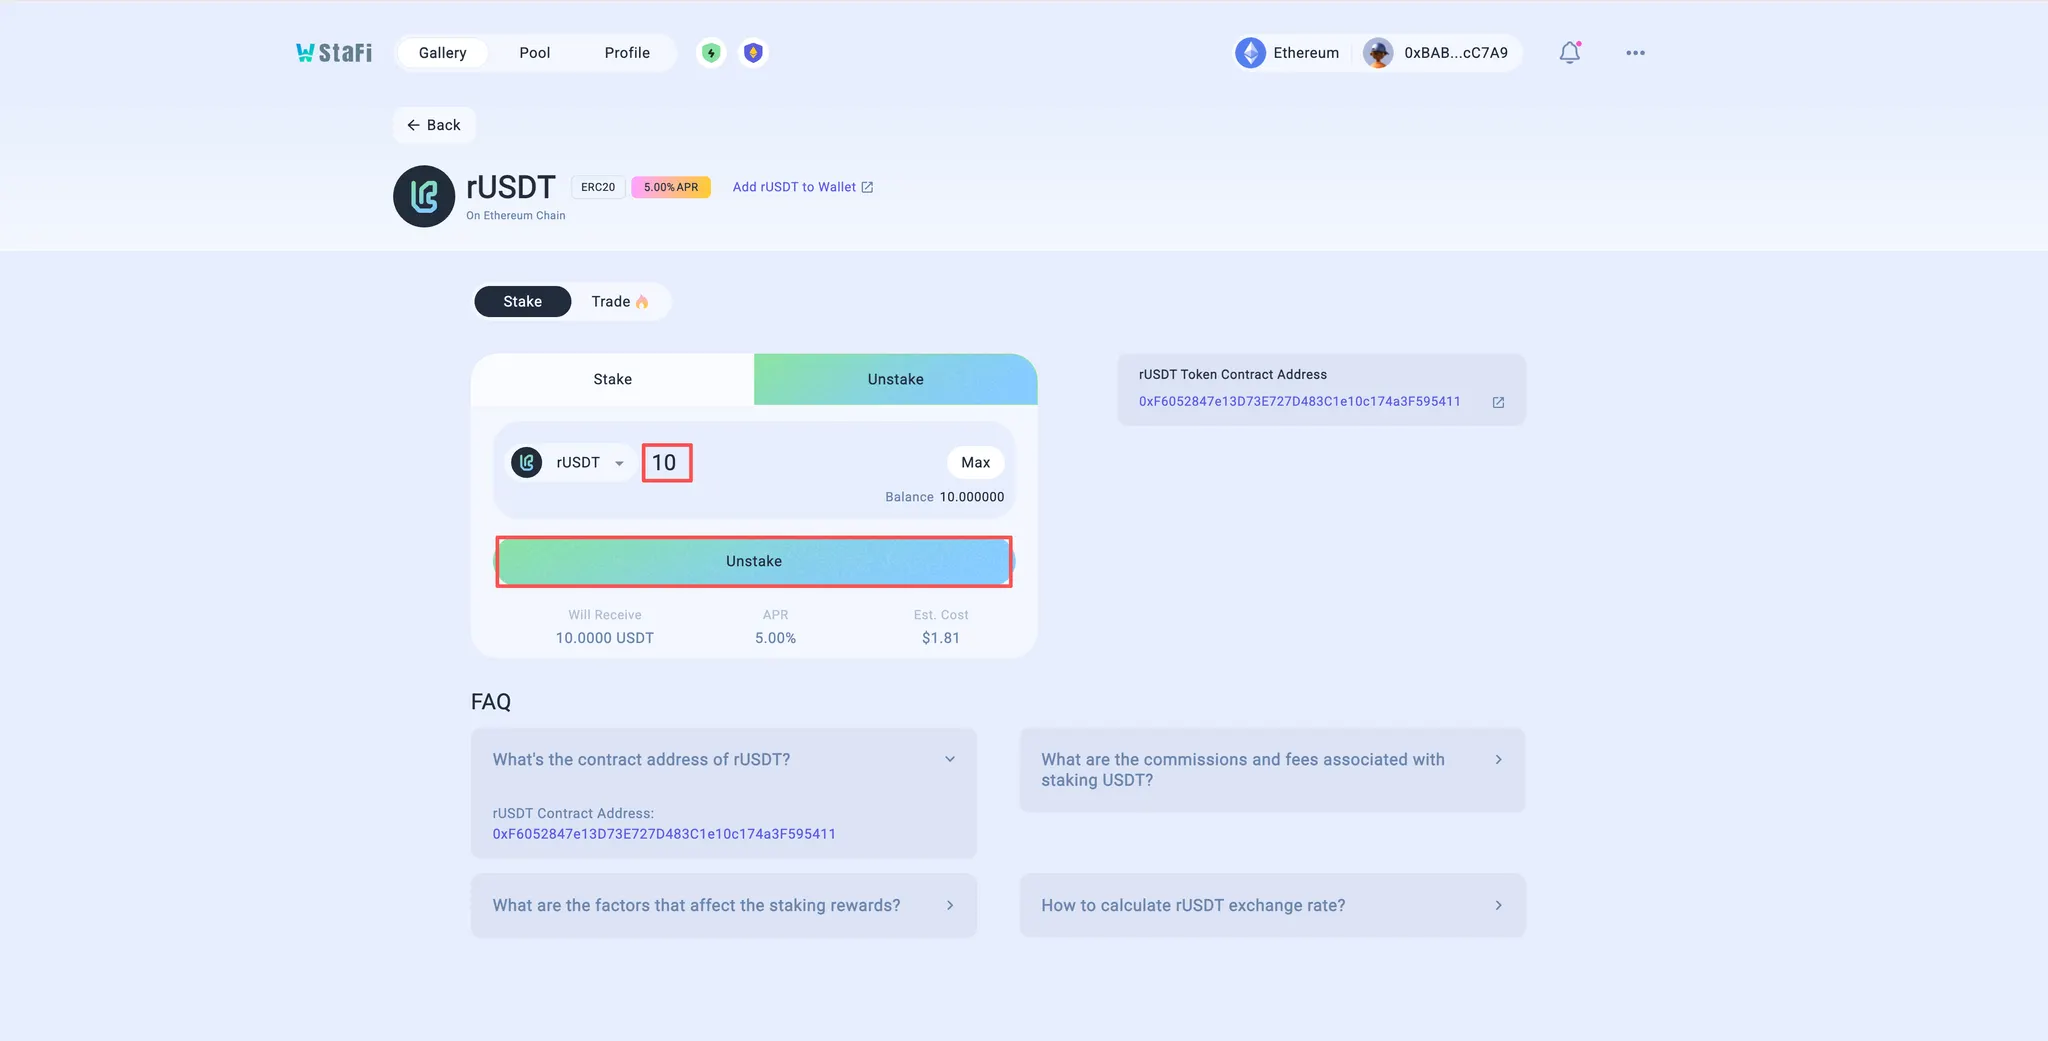Click the Max amount button
The width and height of the screenshot is (2048, 1041).
975,463
